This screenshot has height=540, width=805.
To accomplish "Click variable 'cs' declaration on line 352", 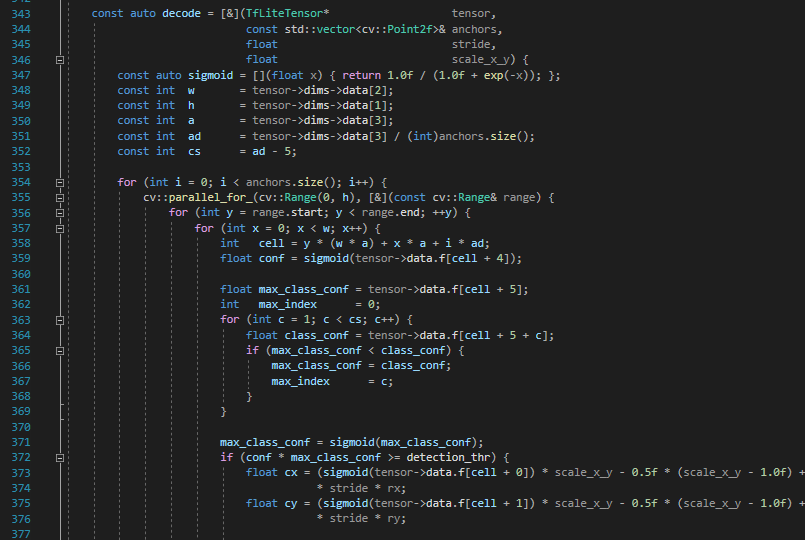I will pos(194,151).
